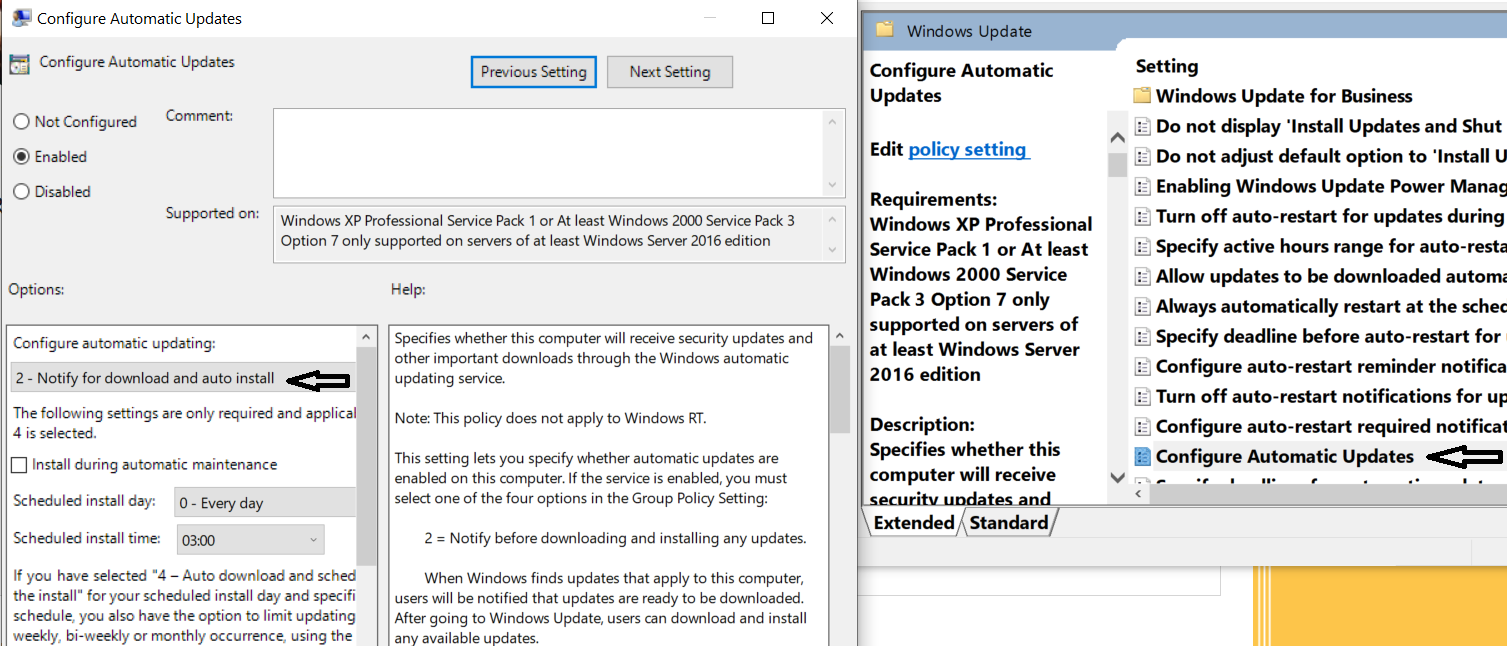Click icon for Turn off auto-restart for updates during
Screen dimensions: 1507x646
1143,216
